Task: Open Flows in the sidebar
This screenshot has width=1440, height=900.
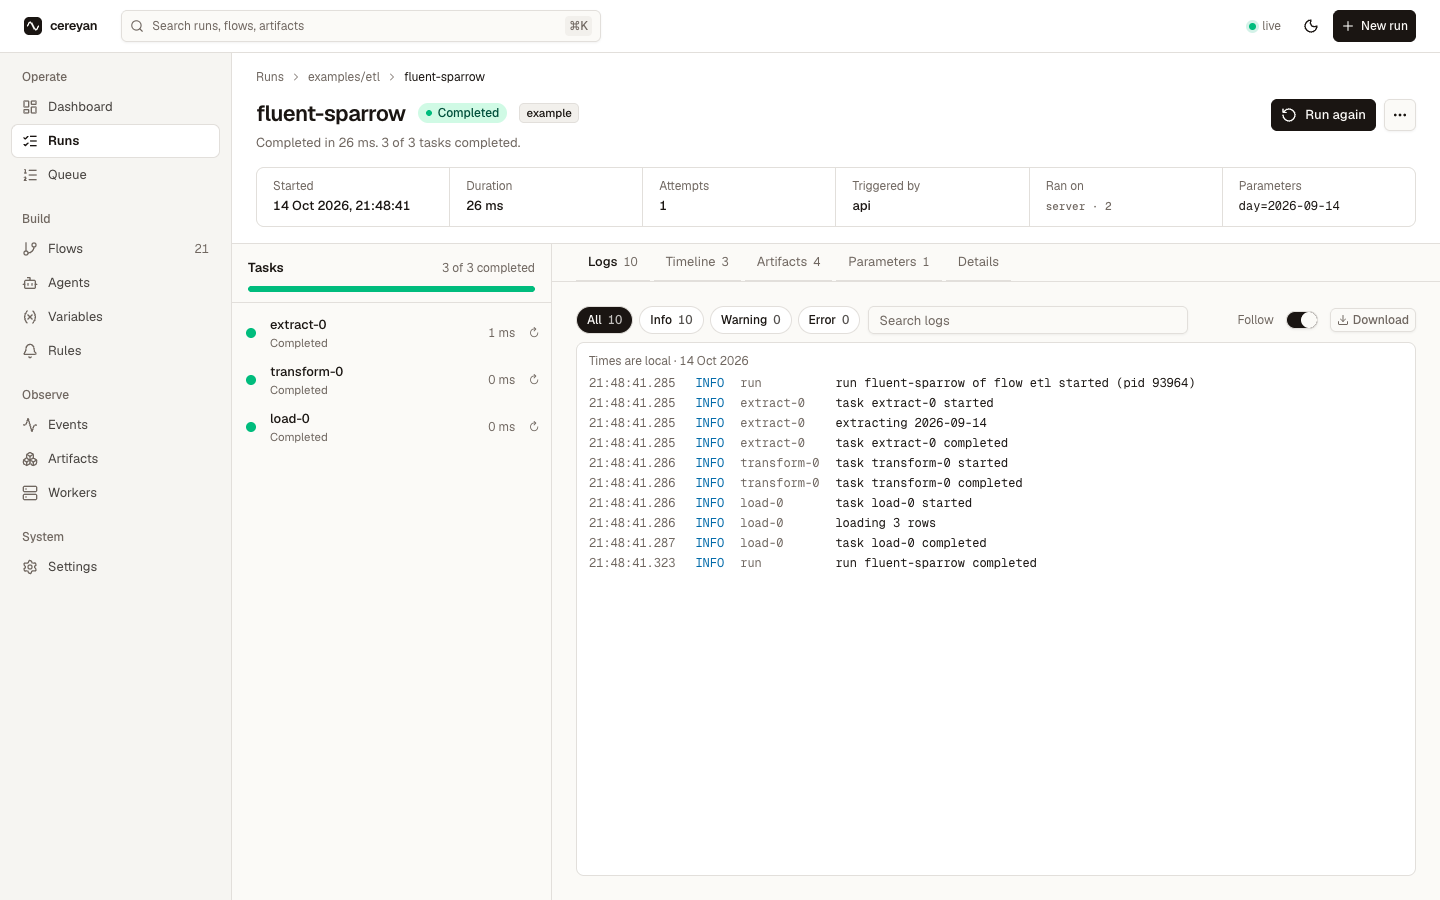Action: pyautogui.click(x=115, y=249)
